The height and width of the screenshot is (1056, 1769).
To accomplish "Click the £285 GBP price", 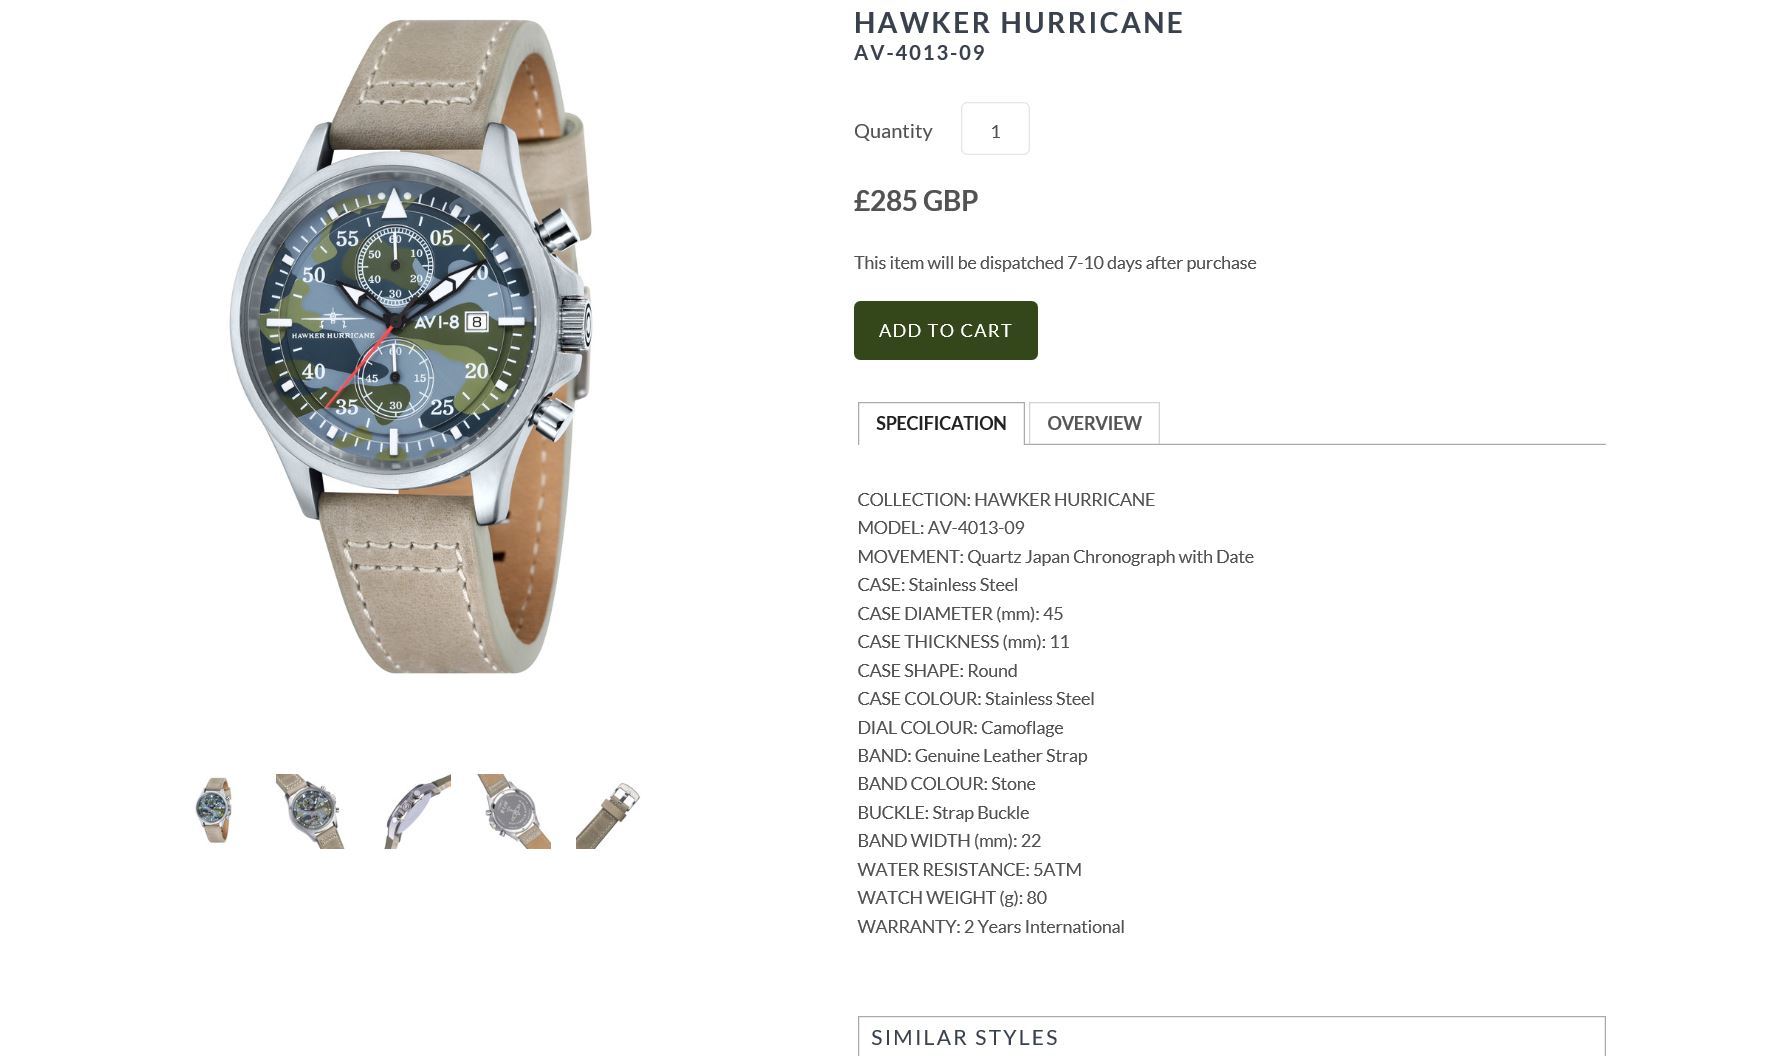I will click(916, 201).
